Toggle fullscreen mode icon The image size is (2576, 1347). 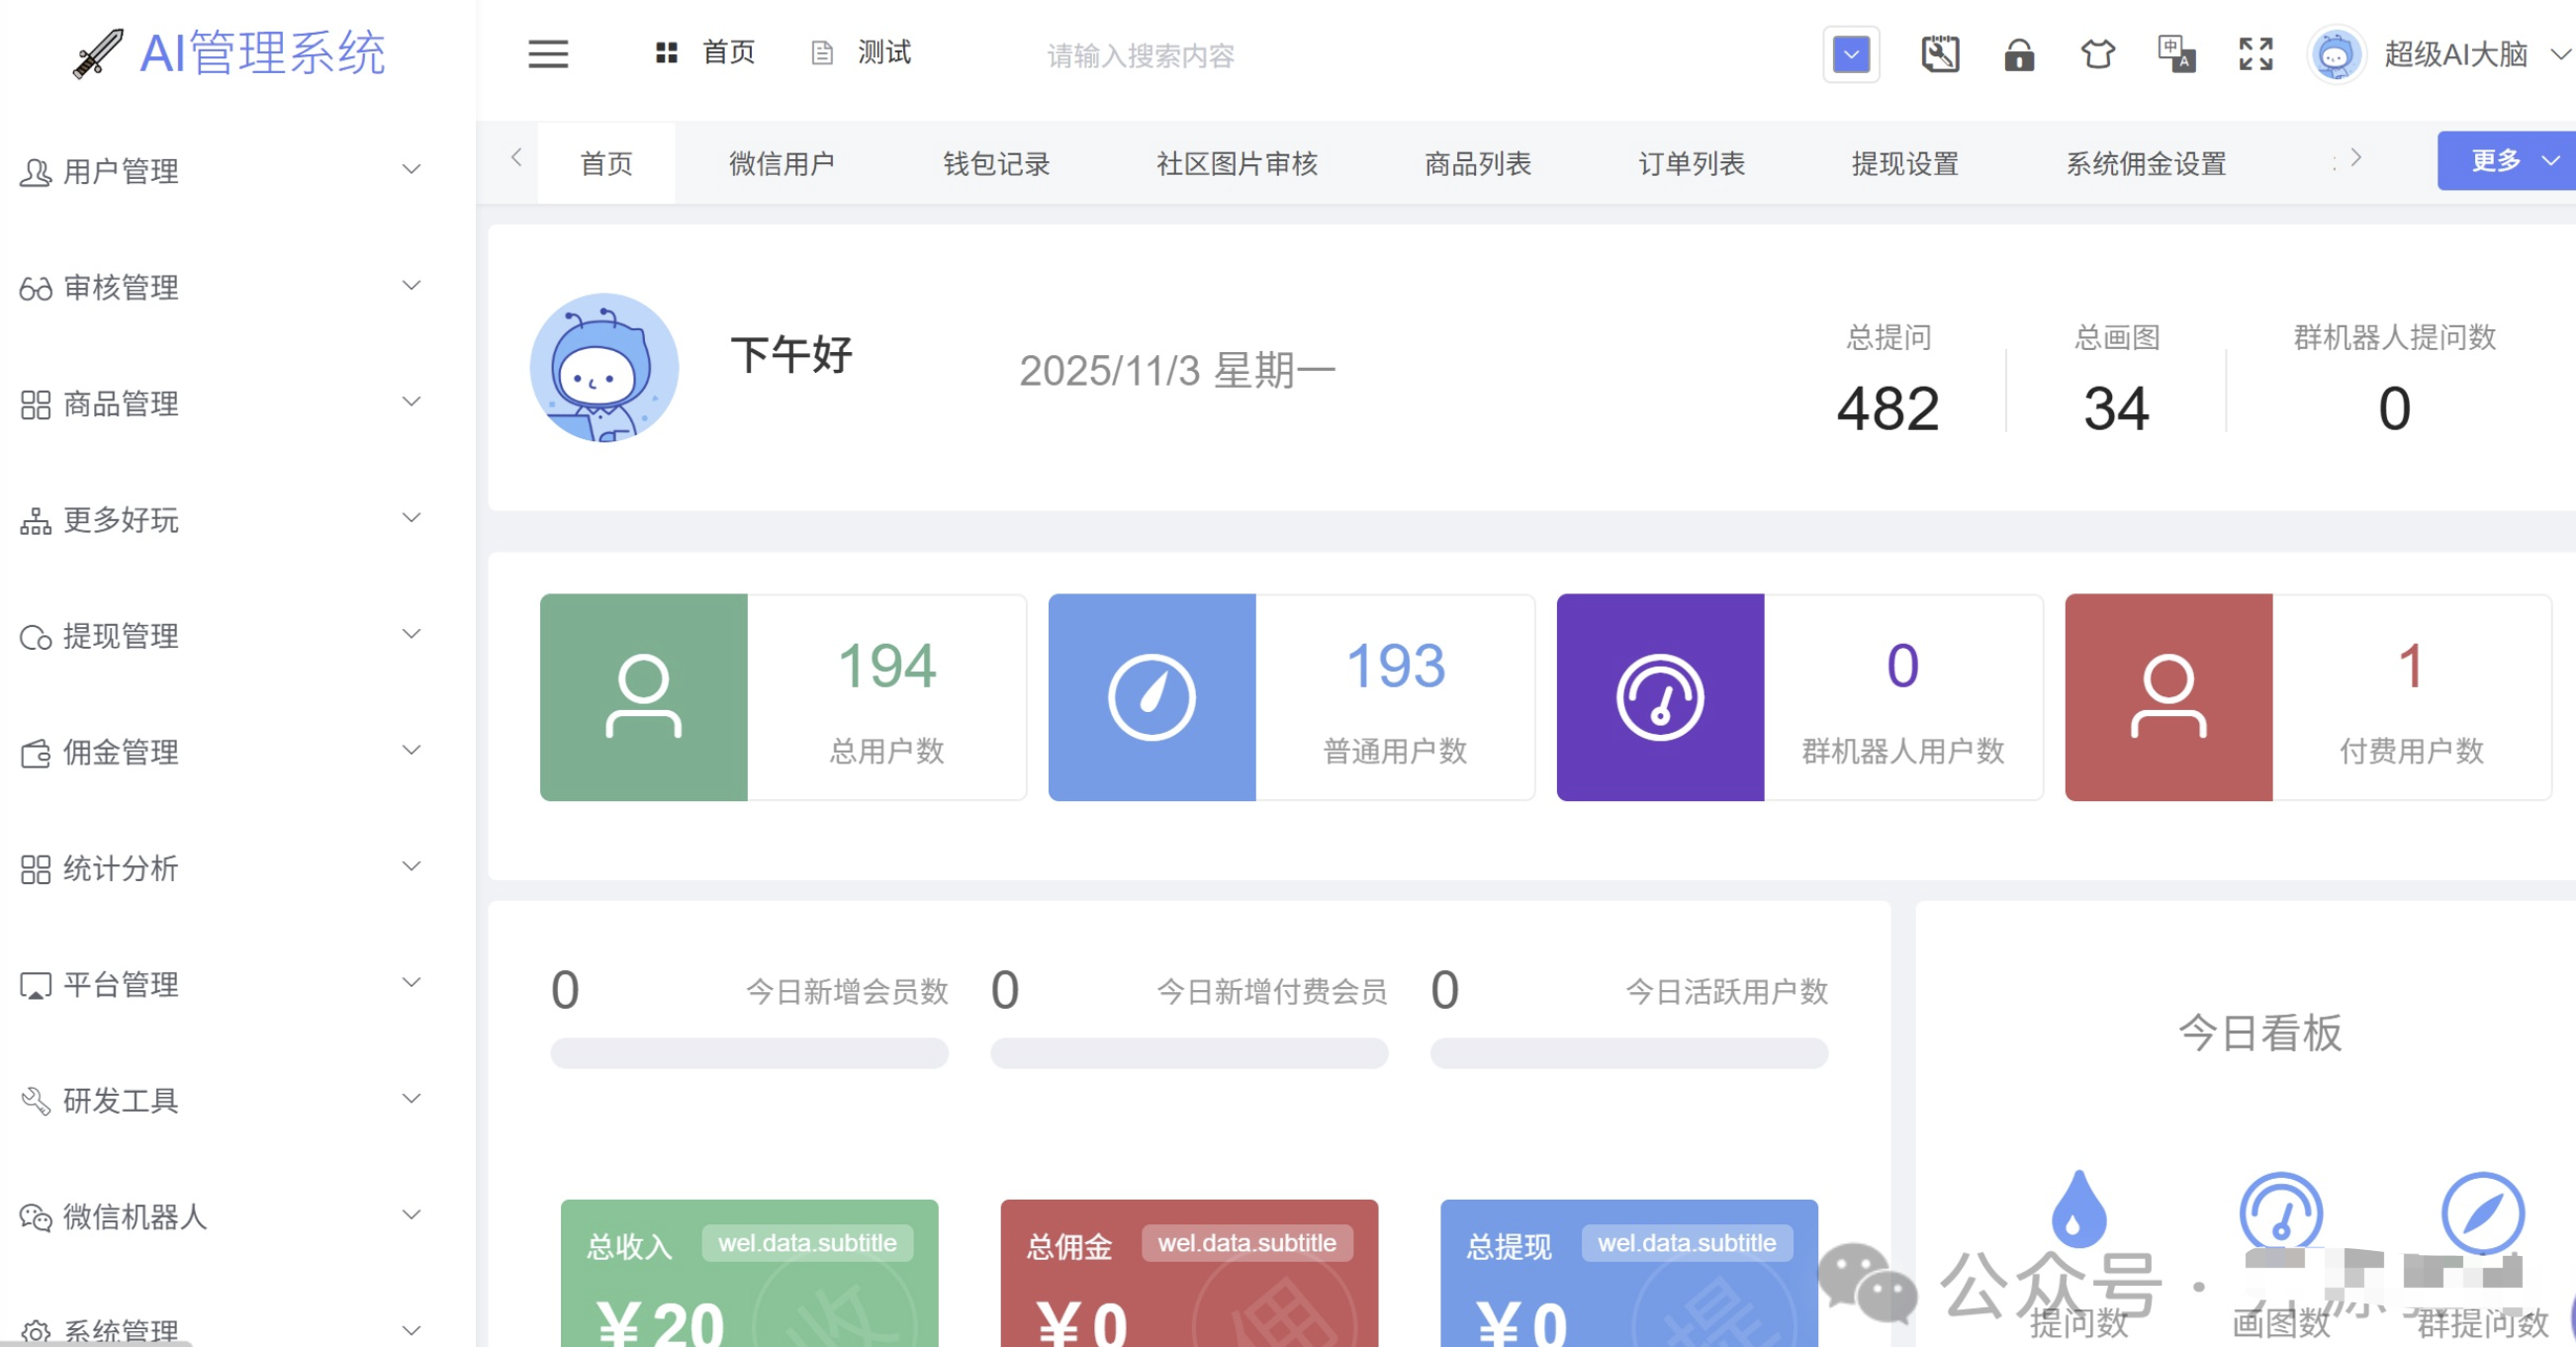pyautogui.click(x=2256, y=54)
